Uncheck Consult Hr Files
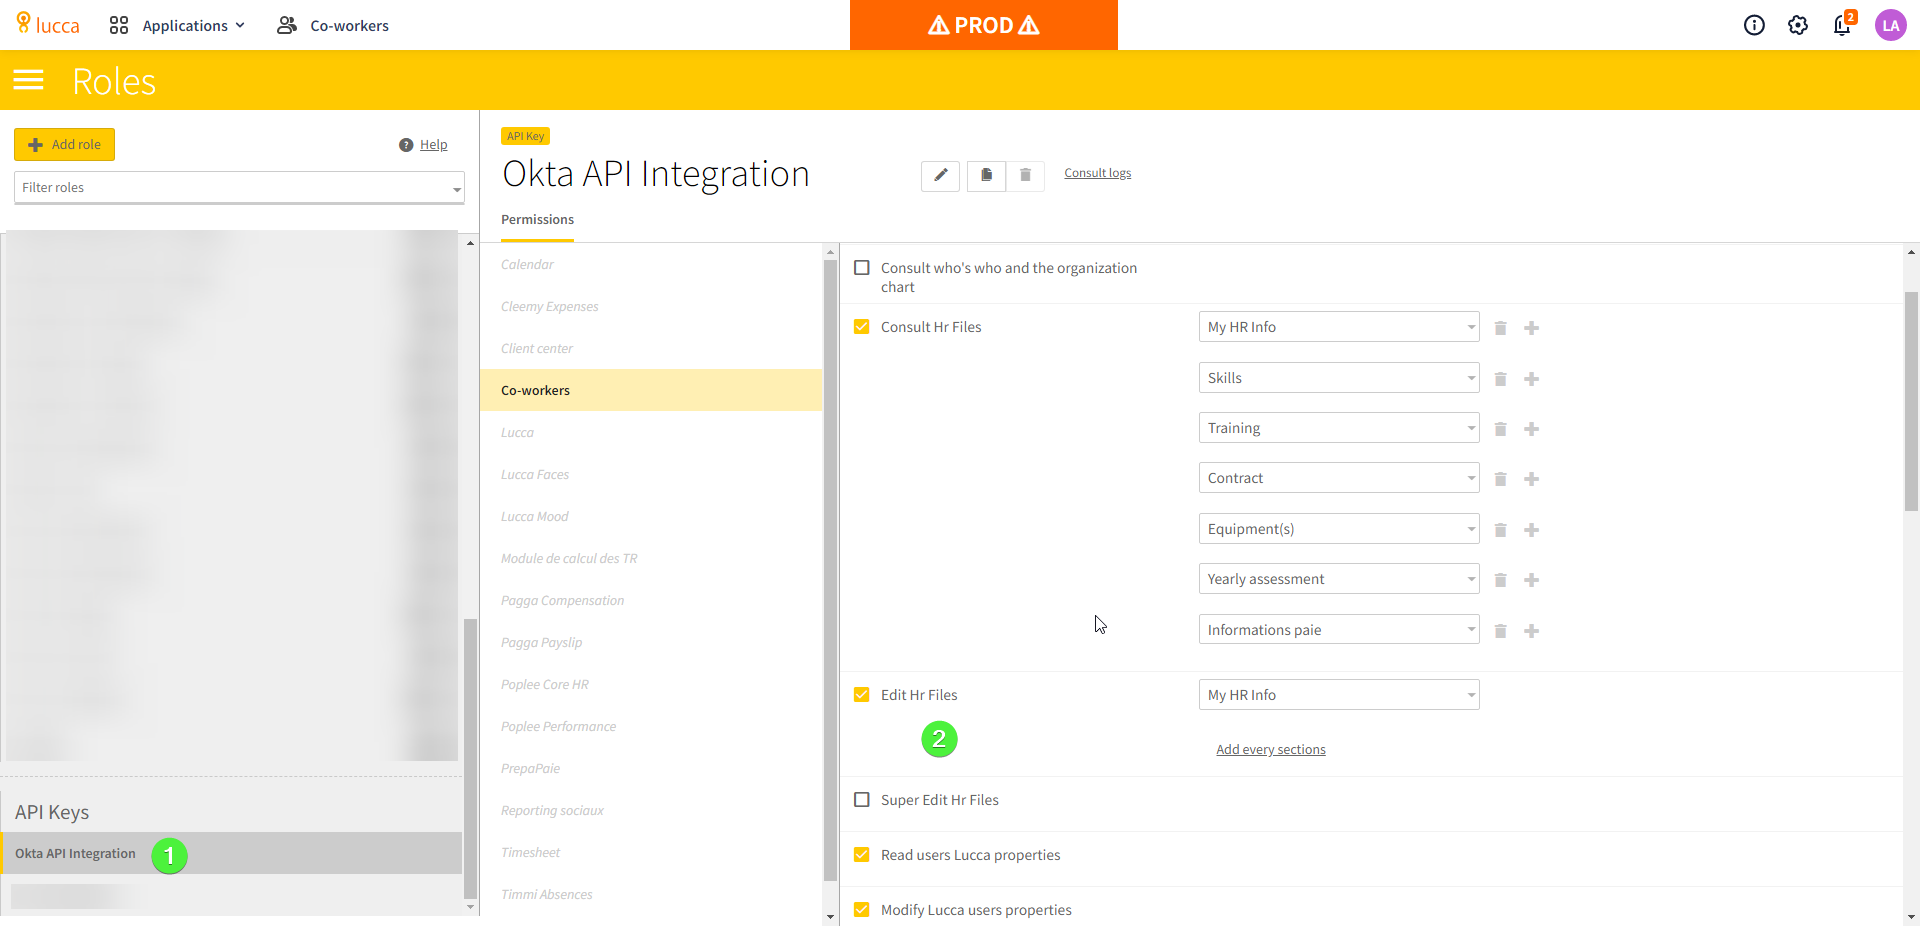Viewport: 1920px width, 929px height. pyautogui.click(x=862, y=327)
